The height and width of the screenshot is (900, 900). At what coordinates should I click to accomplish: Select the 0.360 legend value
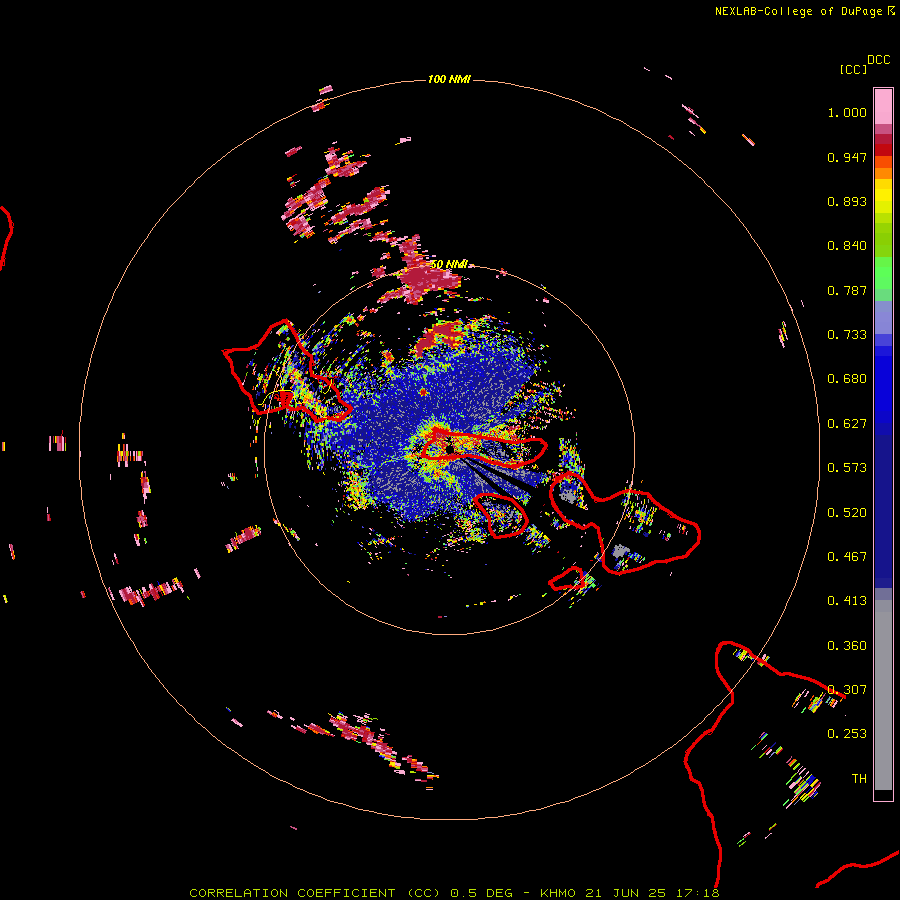[847, 646]
